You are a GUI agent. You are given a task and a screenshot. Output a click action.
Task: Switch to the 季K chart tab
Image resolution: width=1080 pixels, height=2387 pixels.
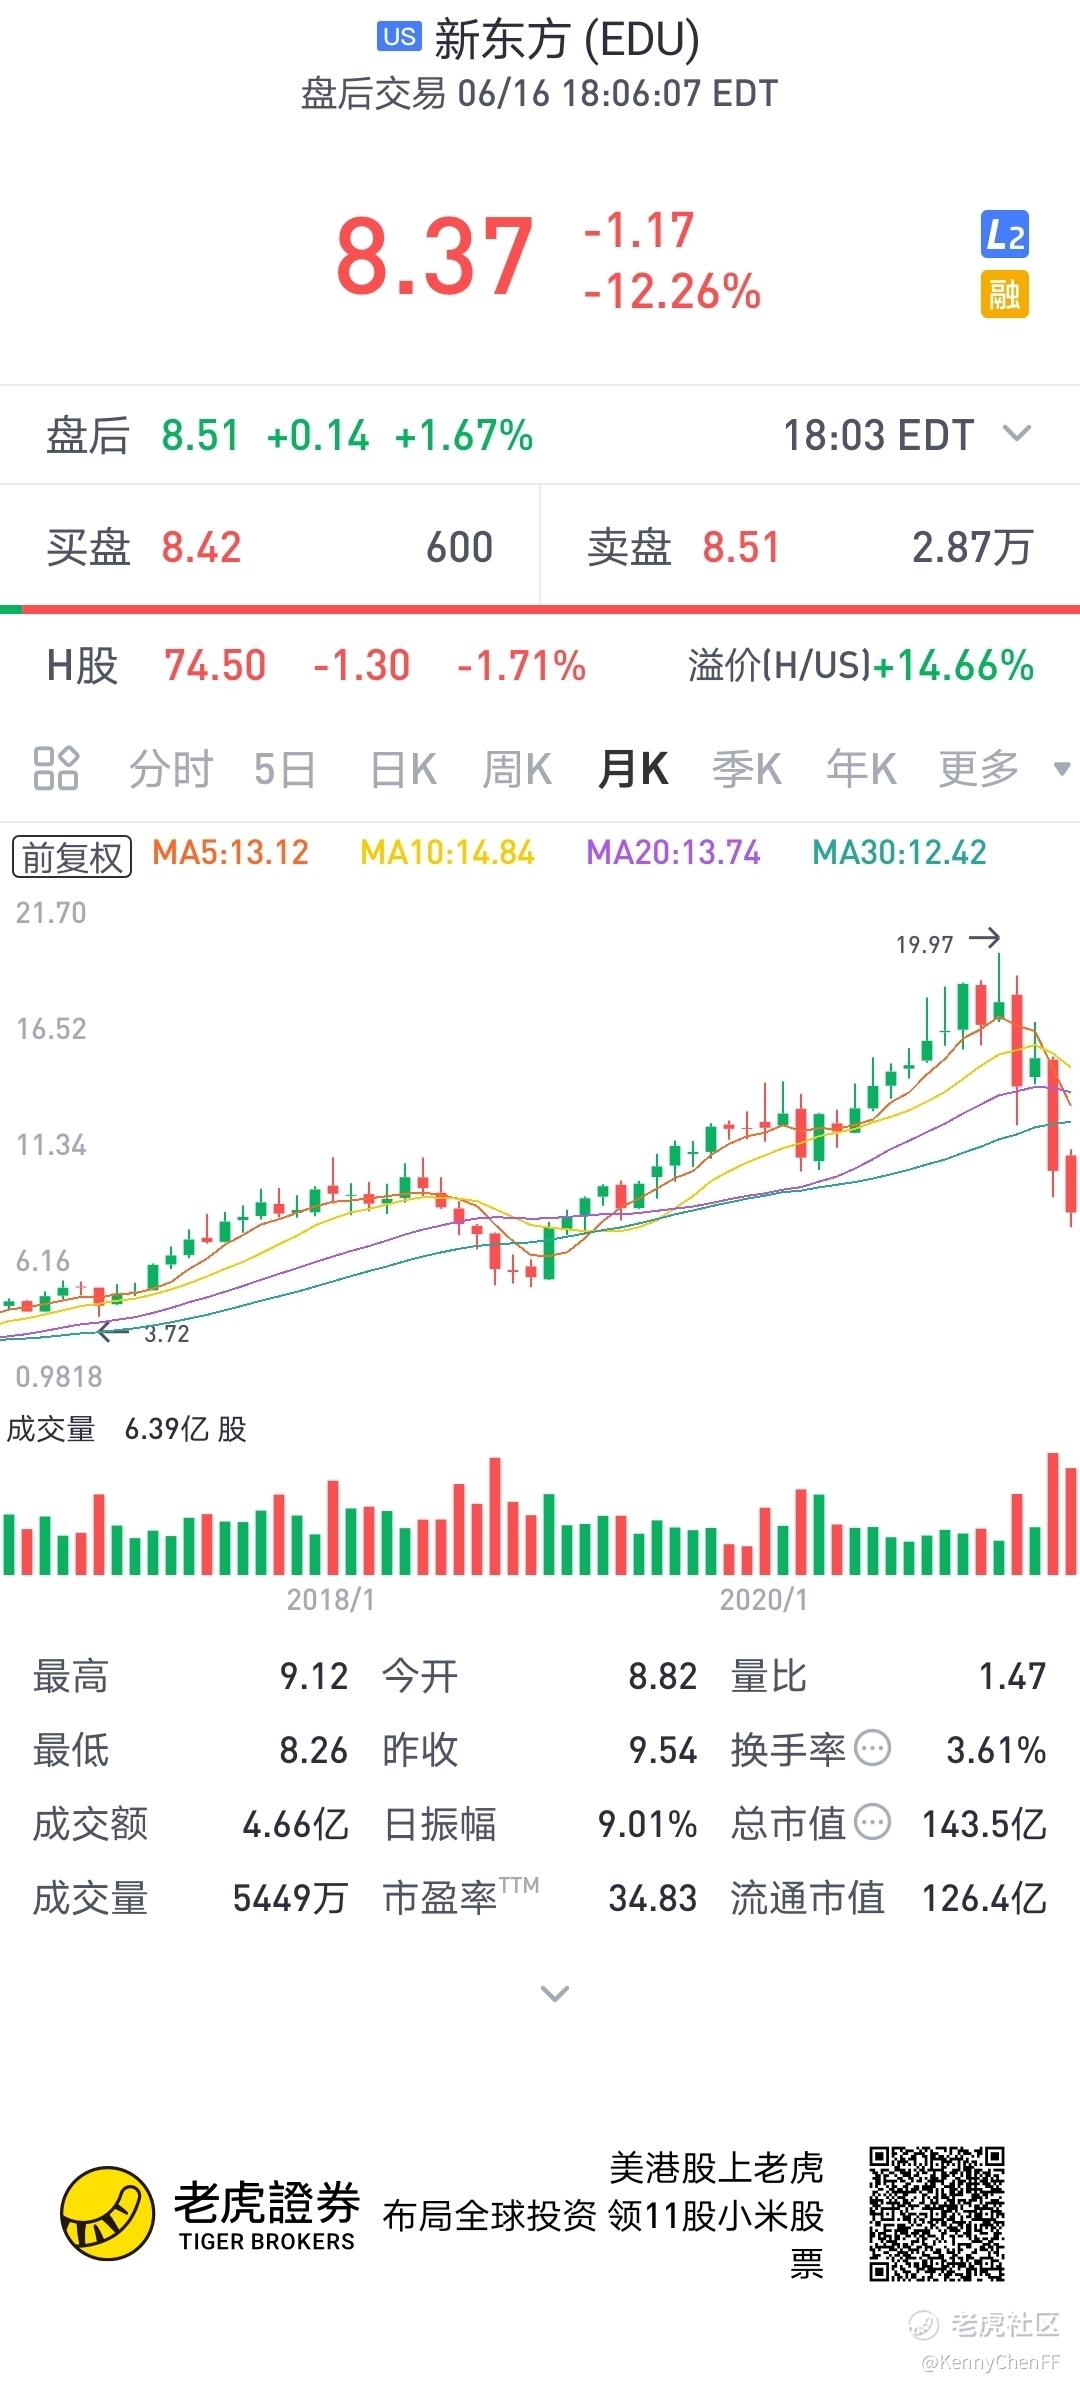tap(747, 769)
